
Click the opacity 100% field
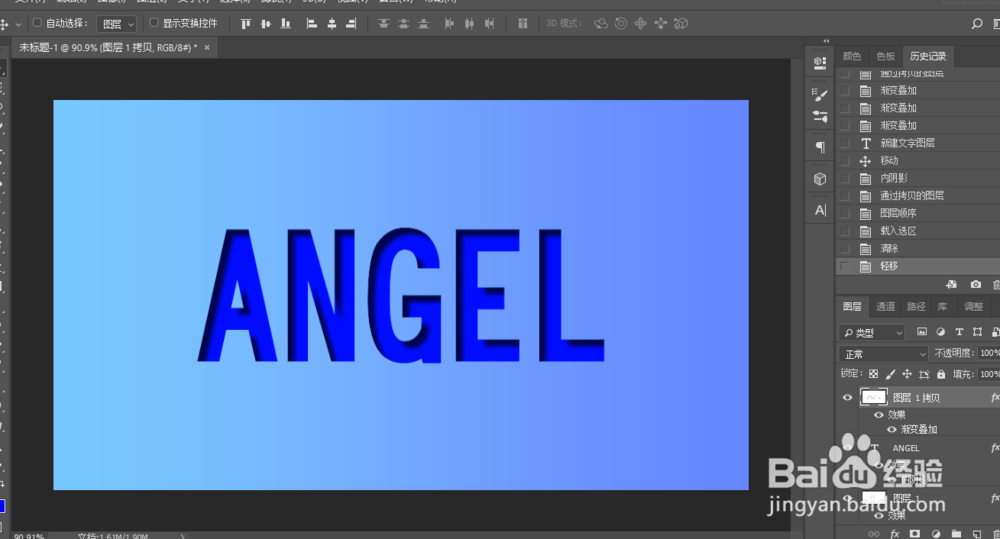point(989,353)
